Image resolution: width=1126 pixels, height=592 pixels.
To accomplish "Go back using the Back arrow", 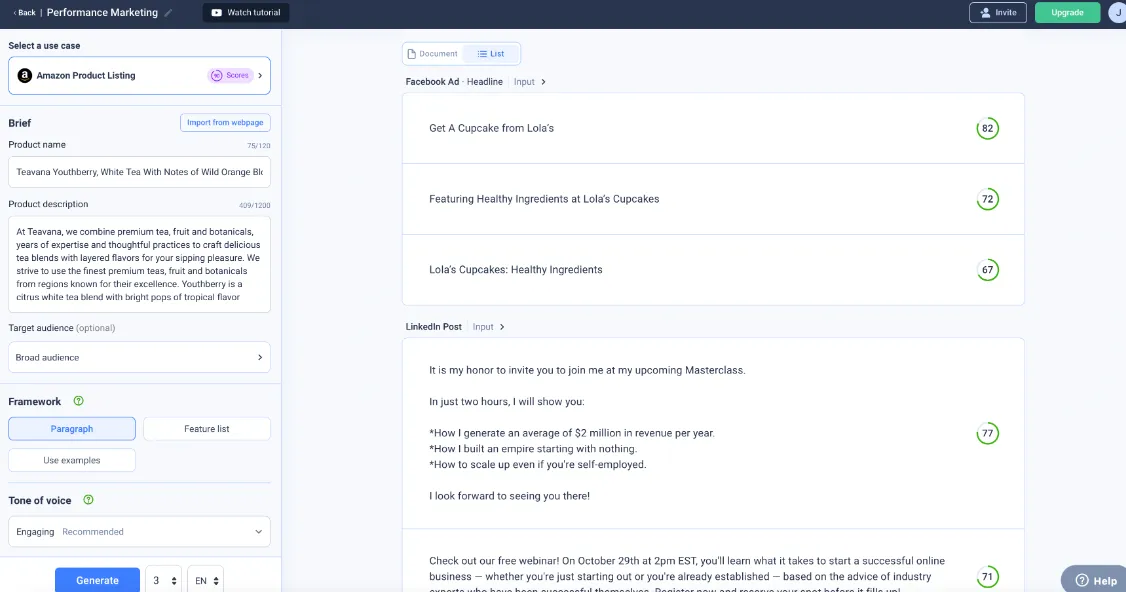I will pyautogui.click(x=24, y=12).
